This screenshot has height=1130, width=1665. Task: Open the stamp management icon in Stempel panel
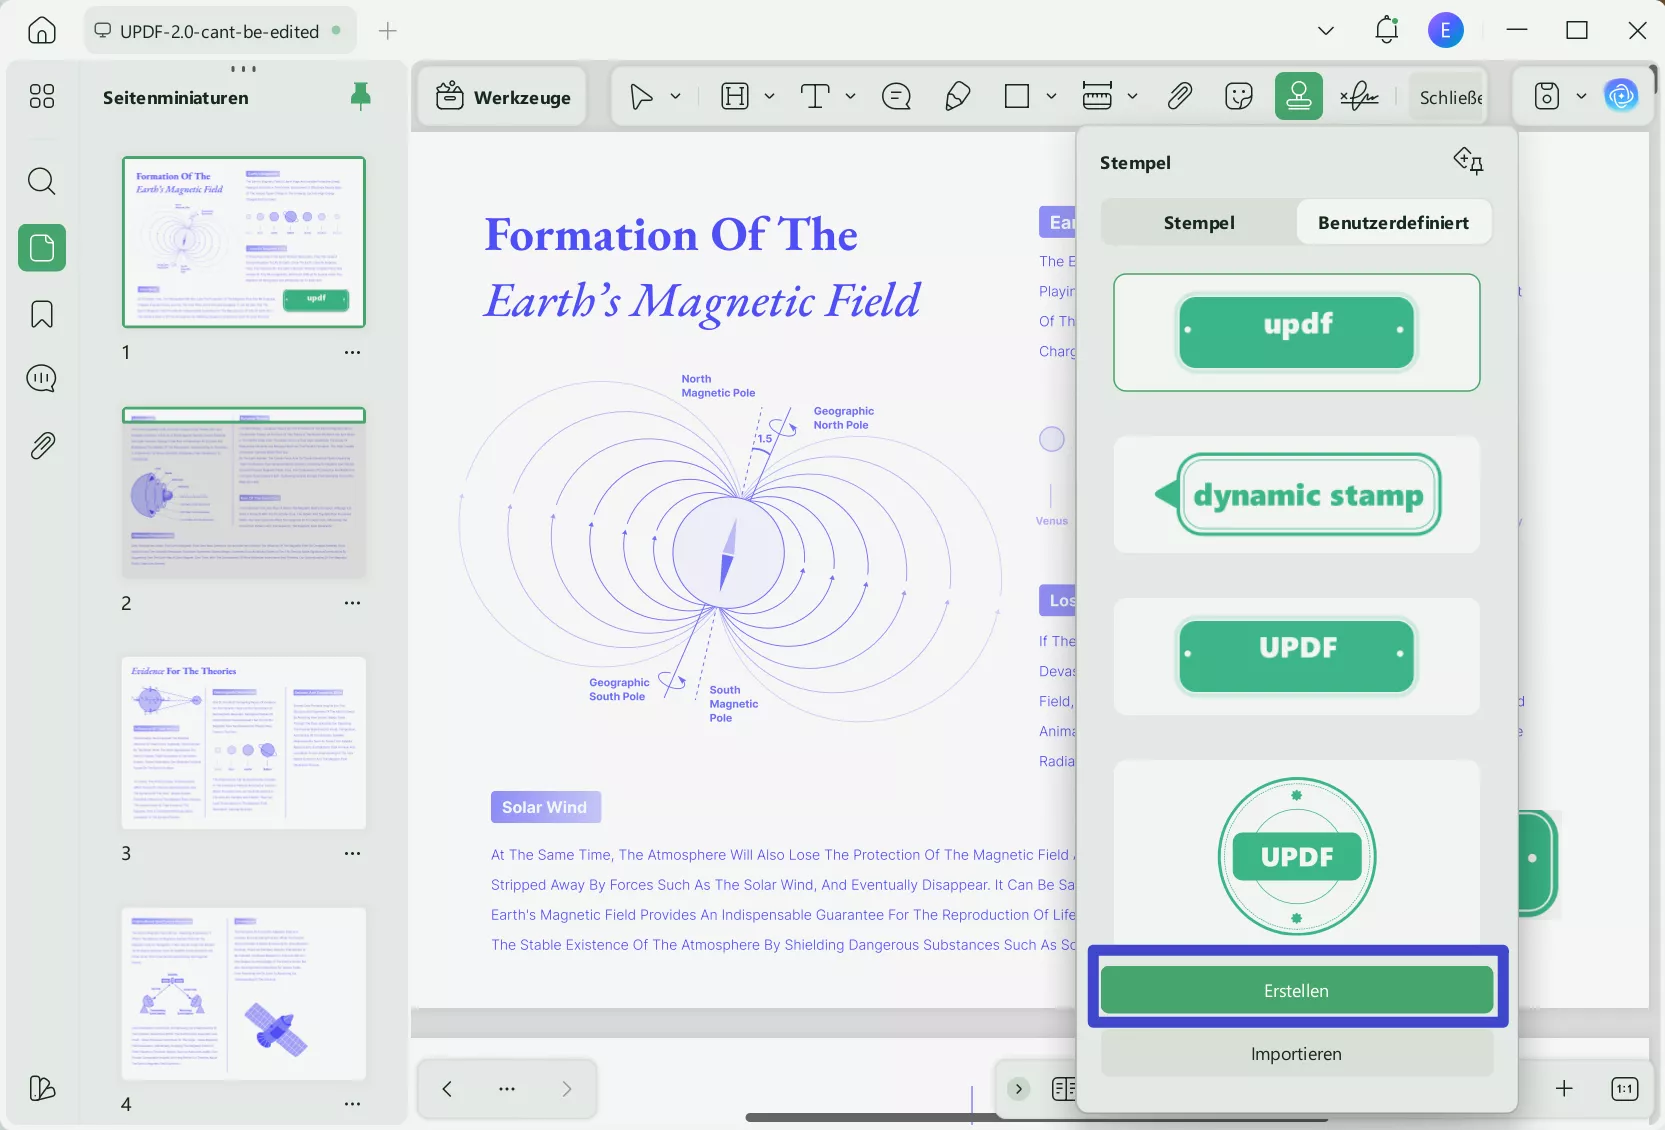click(x=1468, y=161)
